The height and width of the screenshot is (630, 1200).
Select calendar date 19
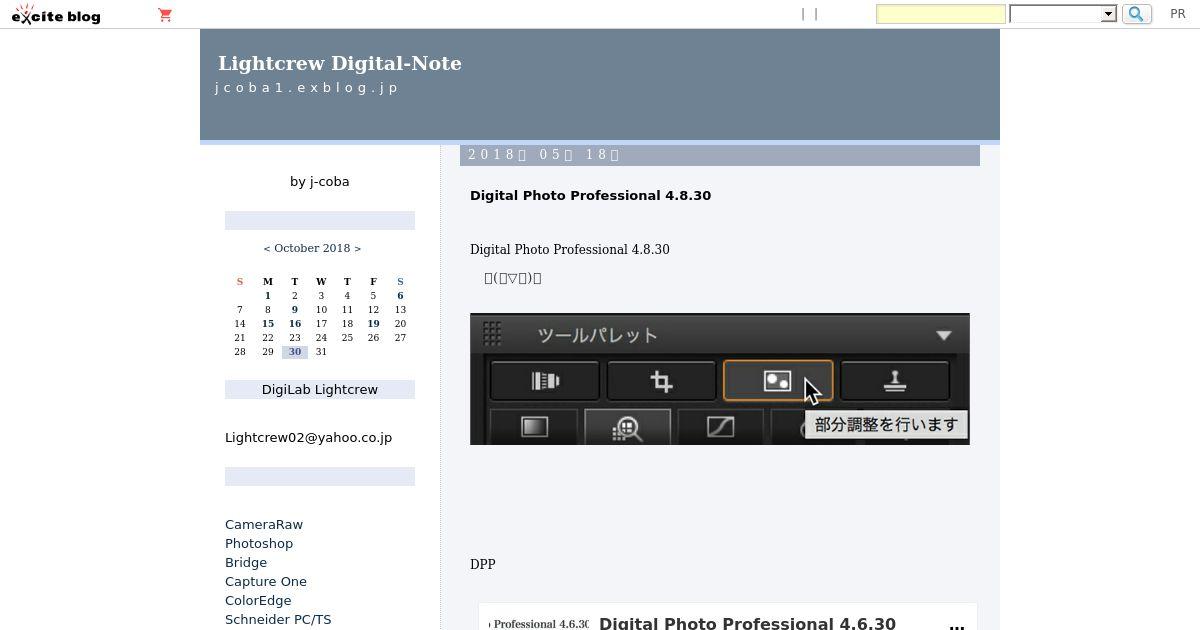tap(373, 324)
